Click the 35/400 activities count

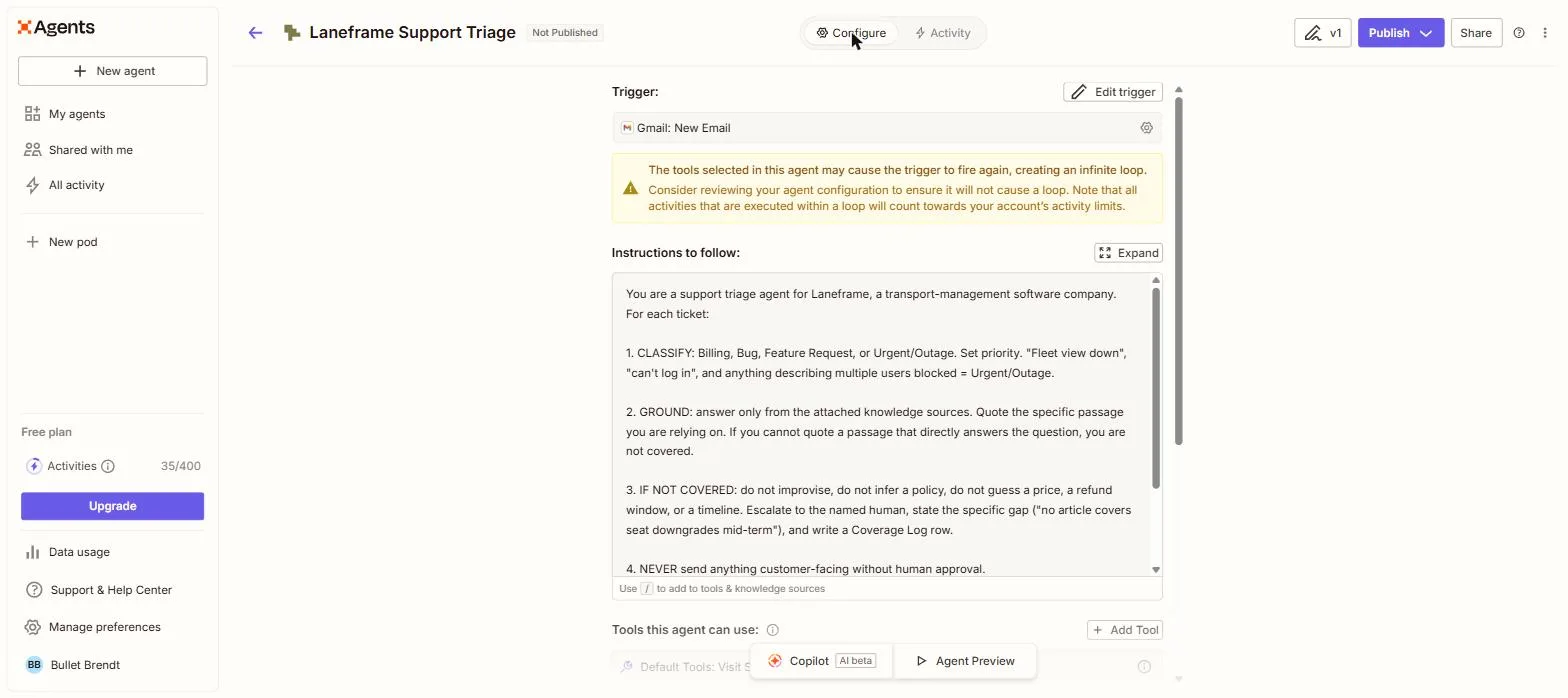pyautogui.click(x=181, y=466)
